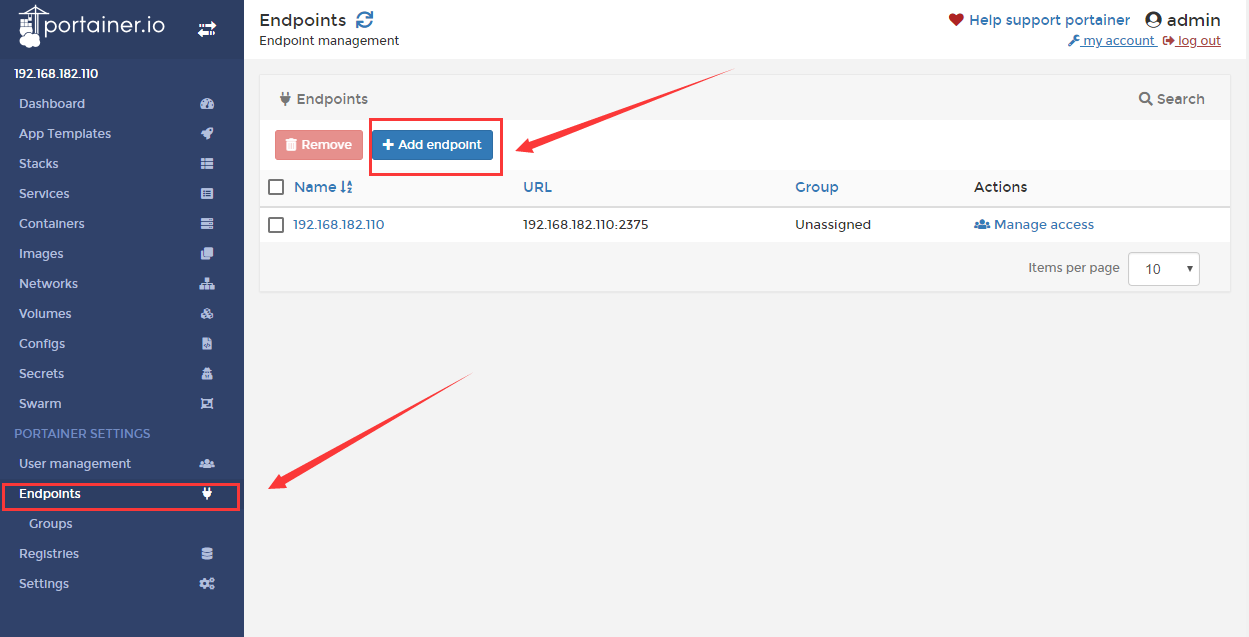Click the log out link

pos(1192,41)
